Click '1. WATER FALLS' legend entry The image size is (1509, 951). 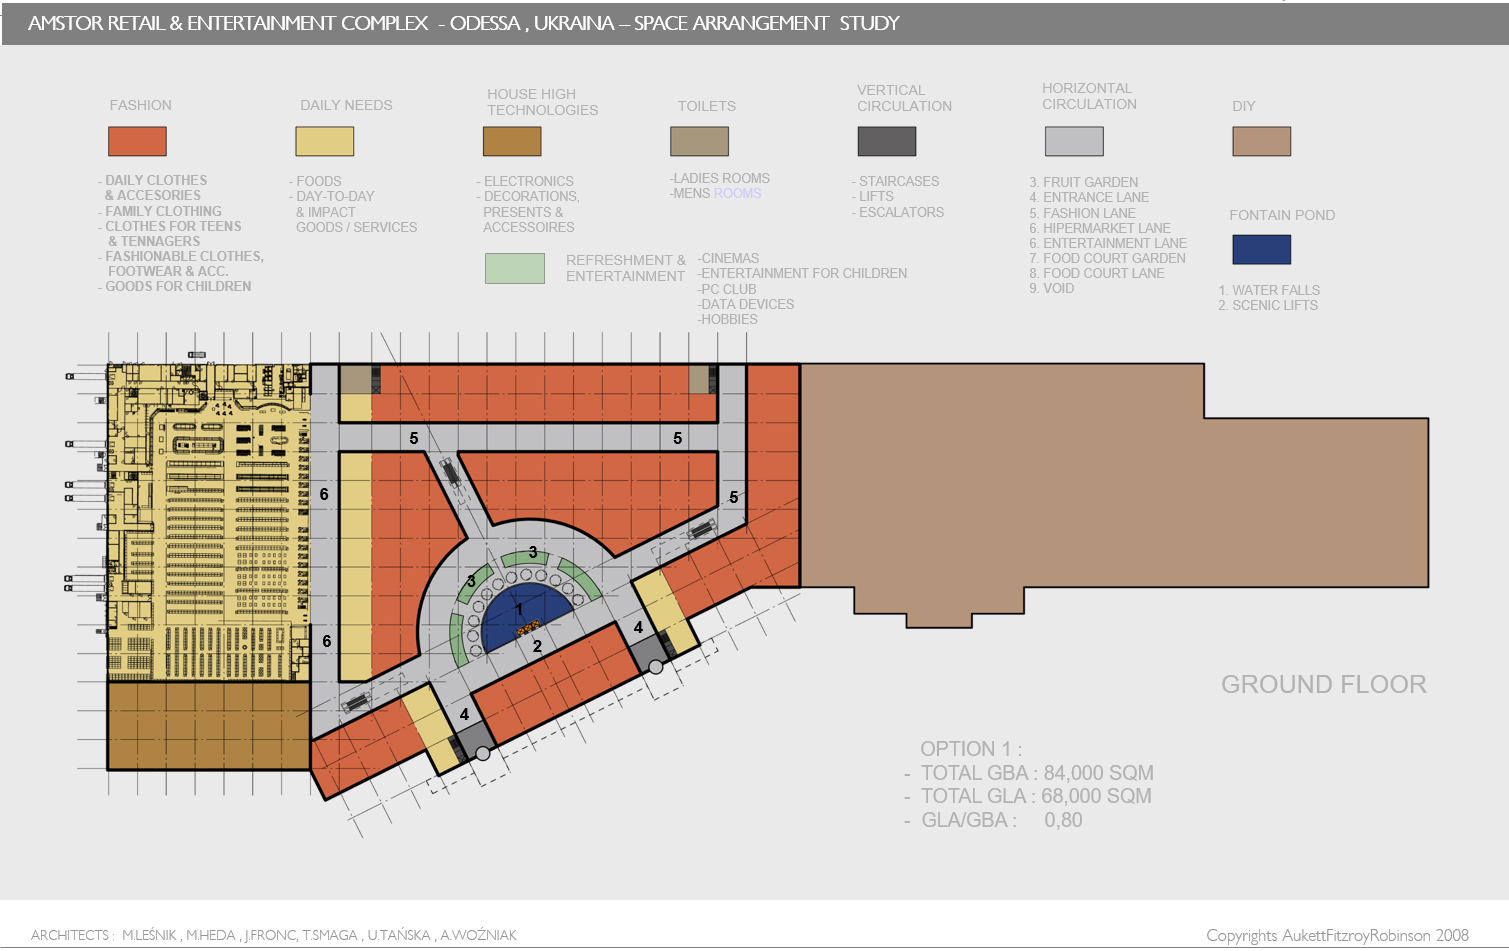(x=1269, y=290)
